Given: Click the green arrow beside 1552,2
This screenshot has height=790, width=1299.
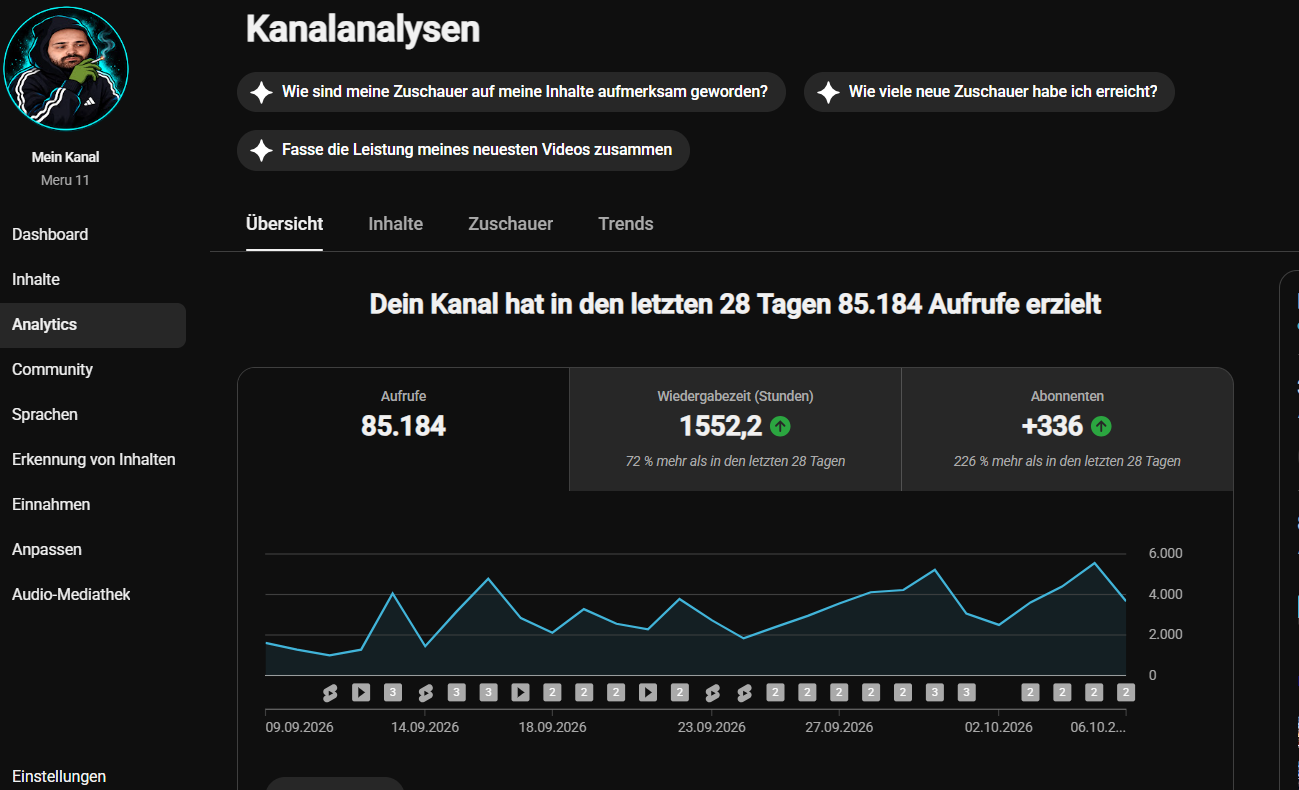Looking at the screenshot, I should pos(780,426).
